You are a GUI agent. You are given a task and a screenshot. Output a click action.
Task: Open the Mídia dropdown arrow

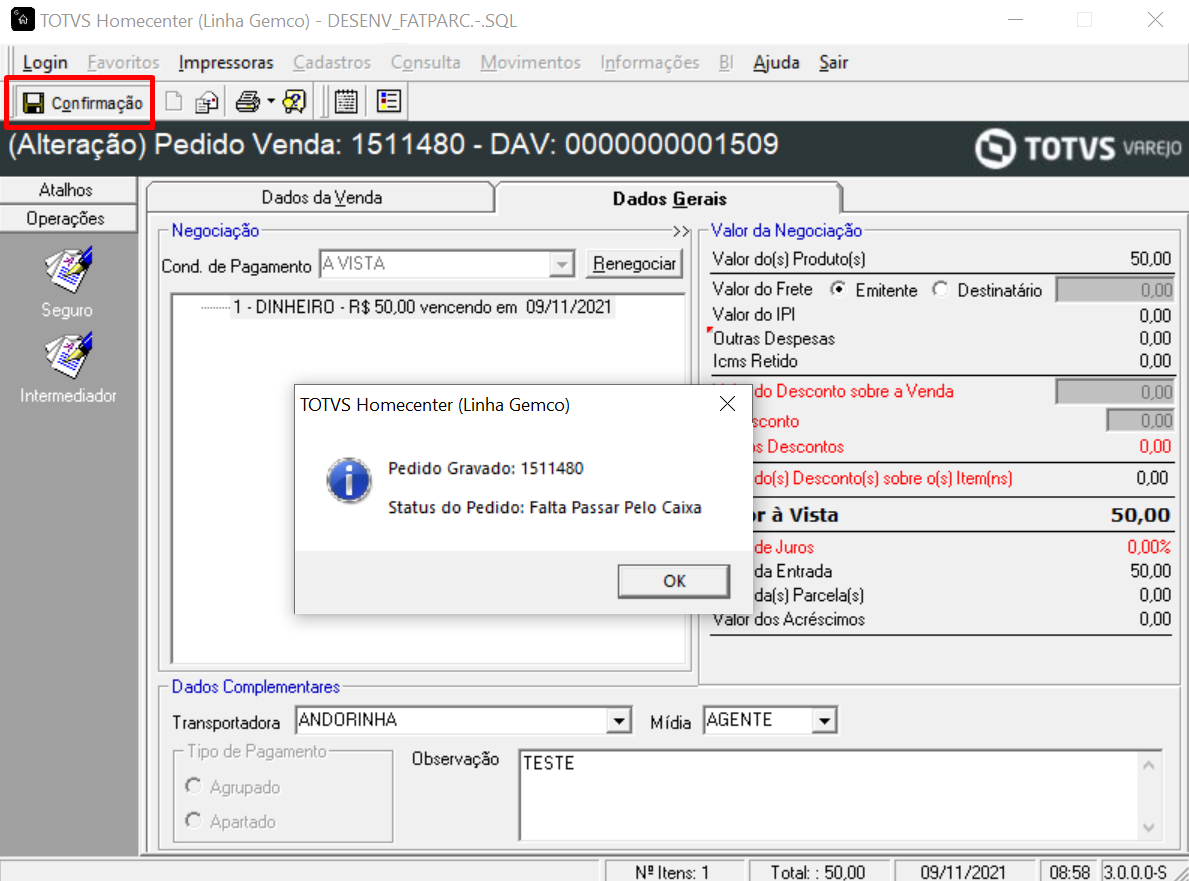coord(824,720)
